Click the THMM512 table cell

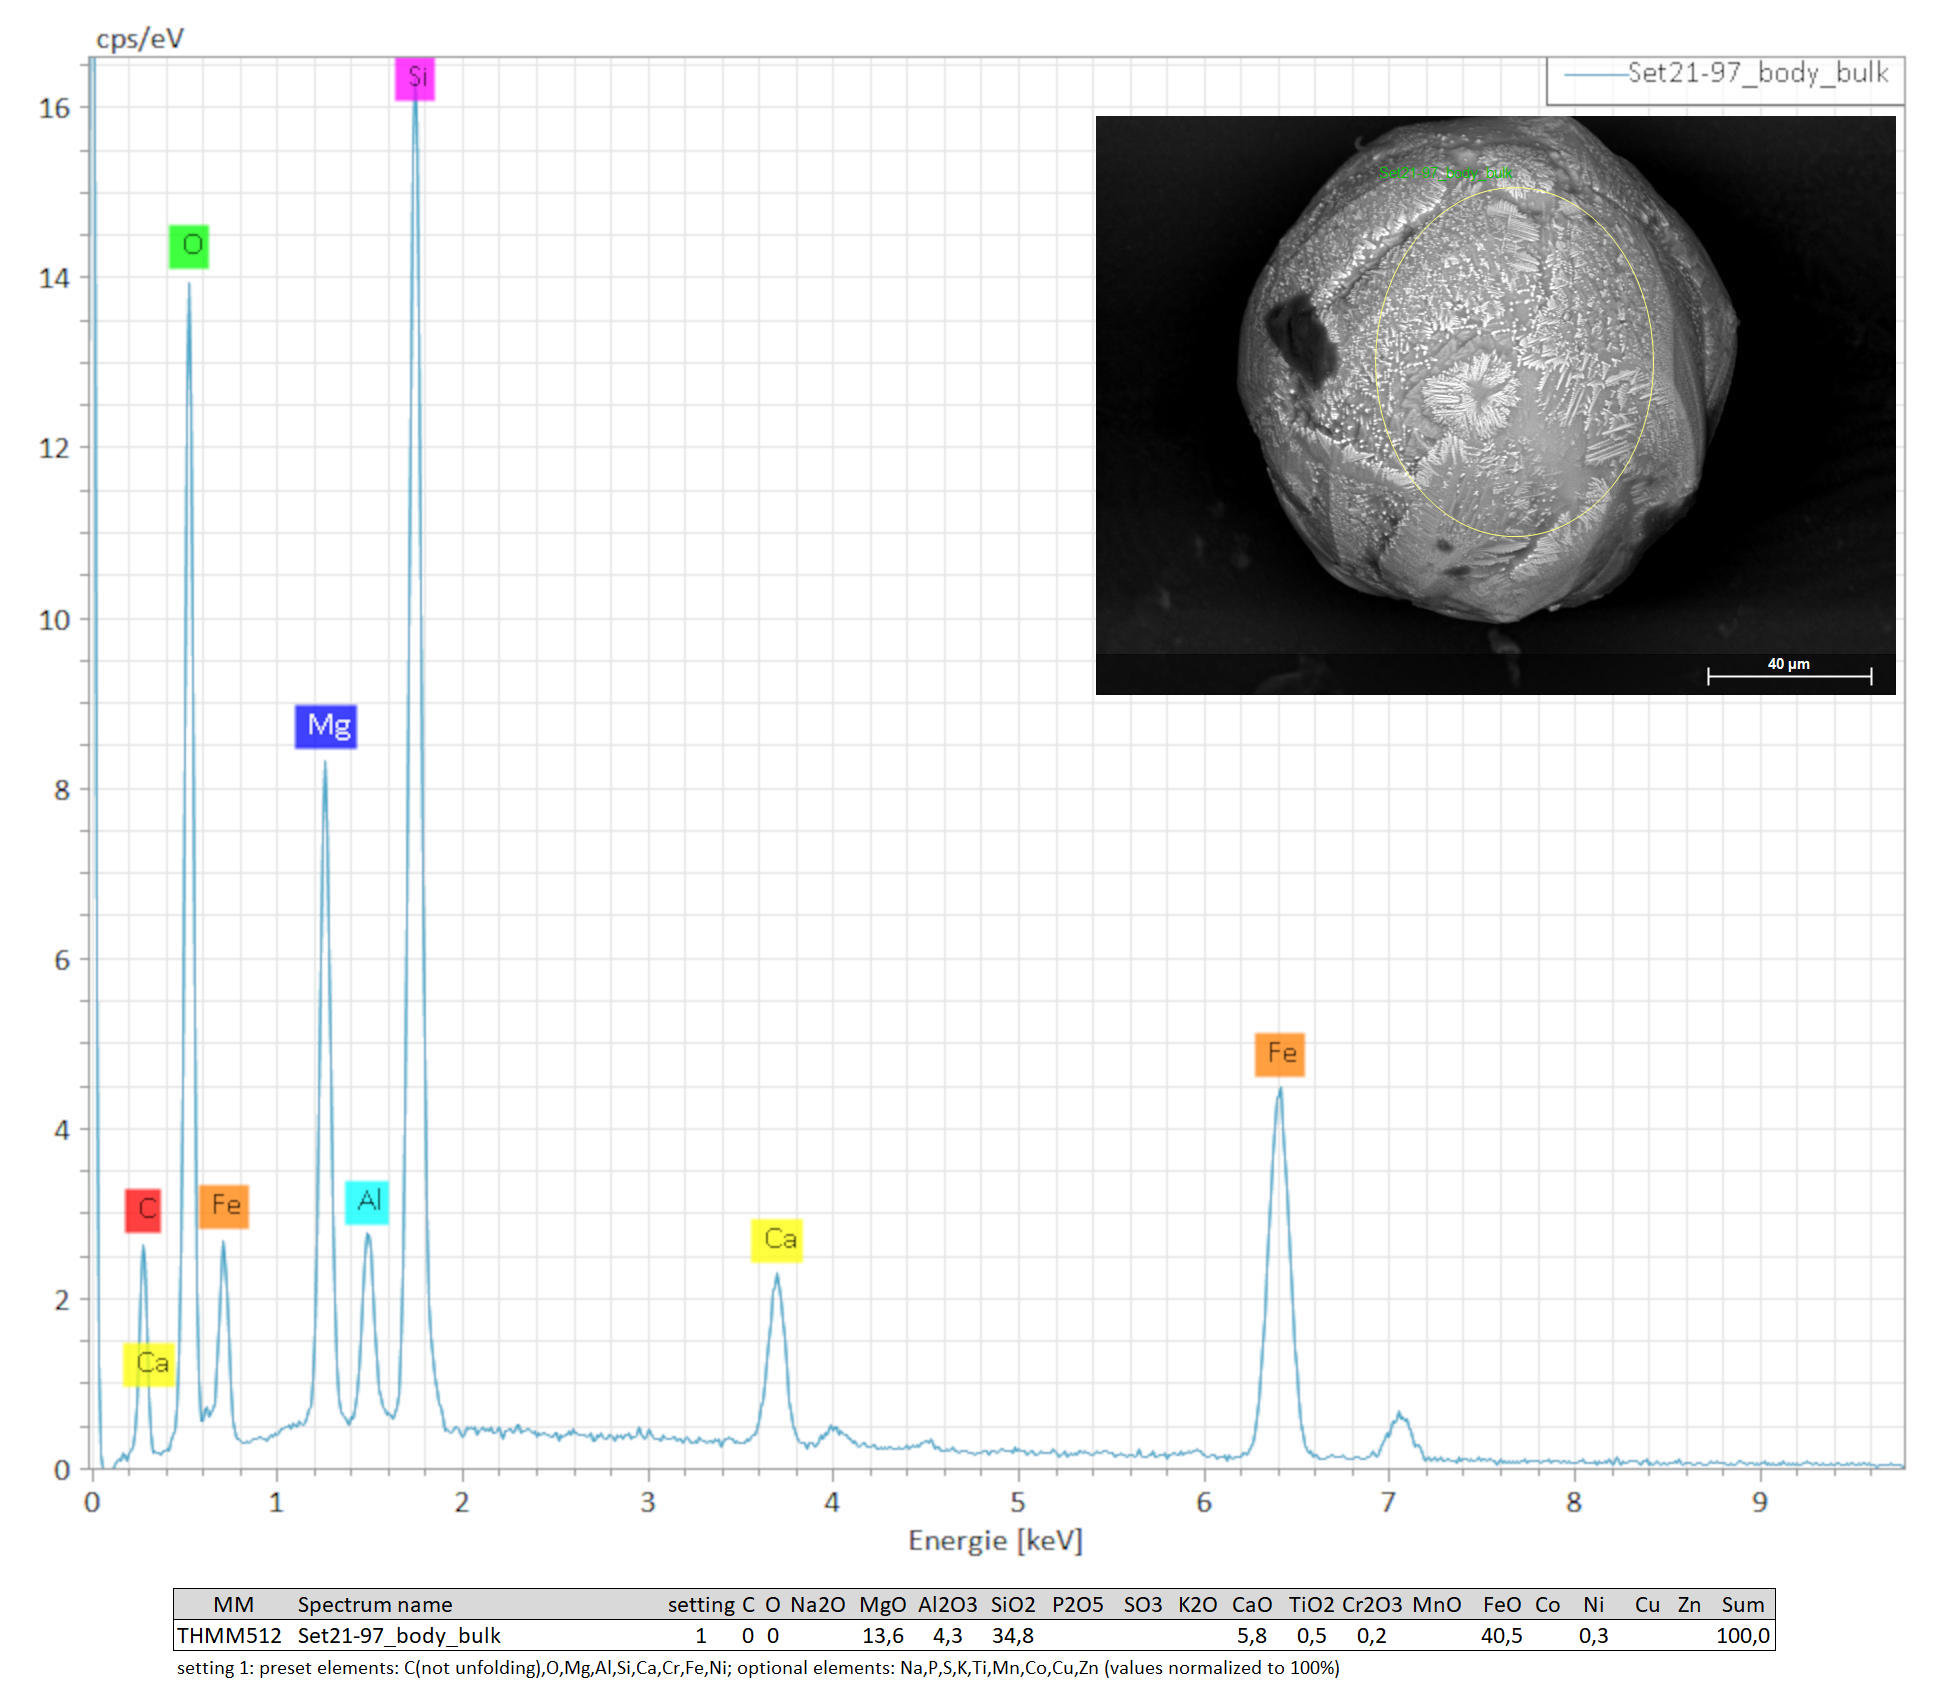coord(229,1636)
